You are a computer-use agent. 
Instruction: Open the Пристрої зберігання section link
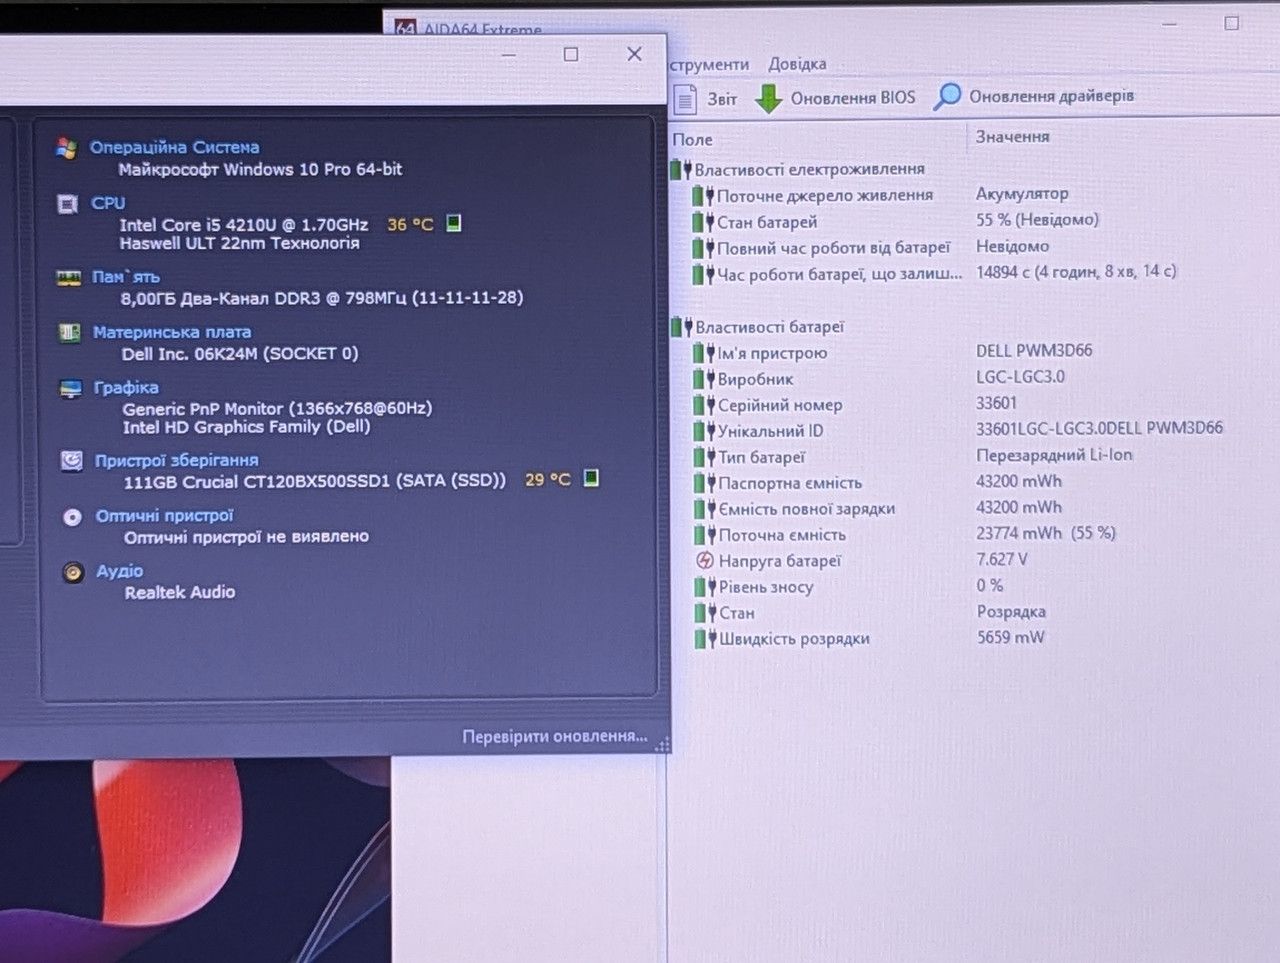(177, 461)
